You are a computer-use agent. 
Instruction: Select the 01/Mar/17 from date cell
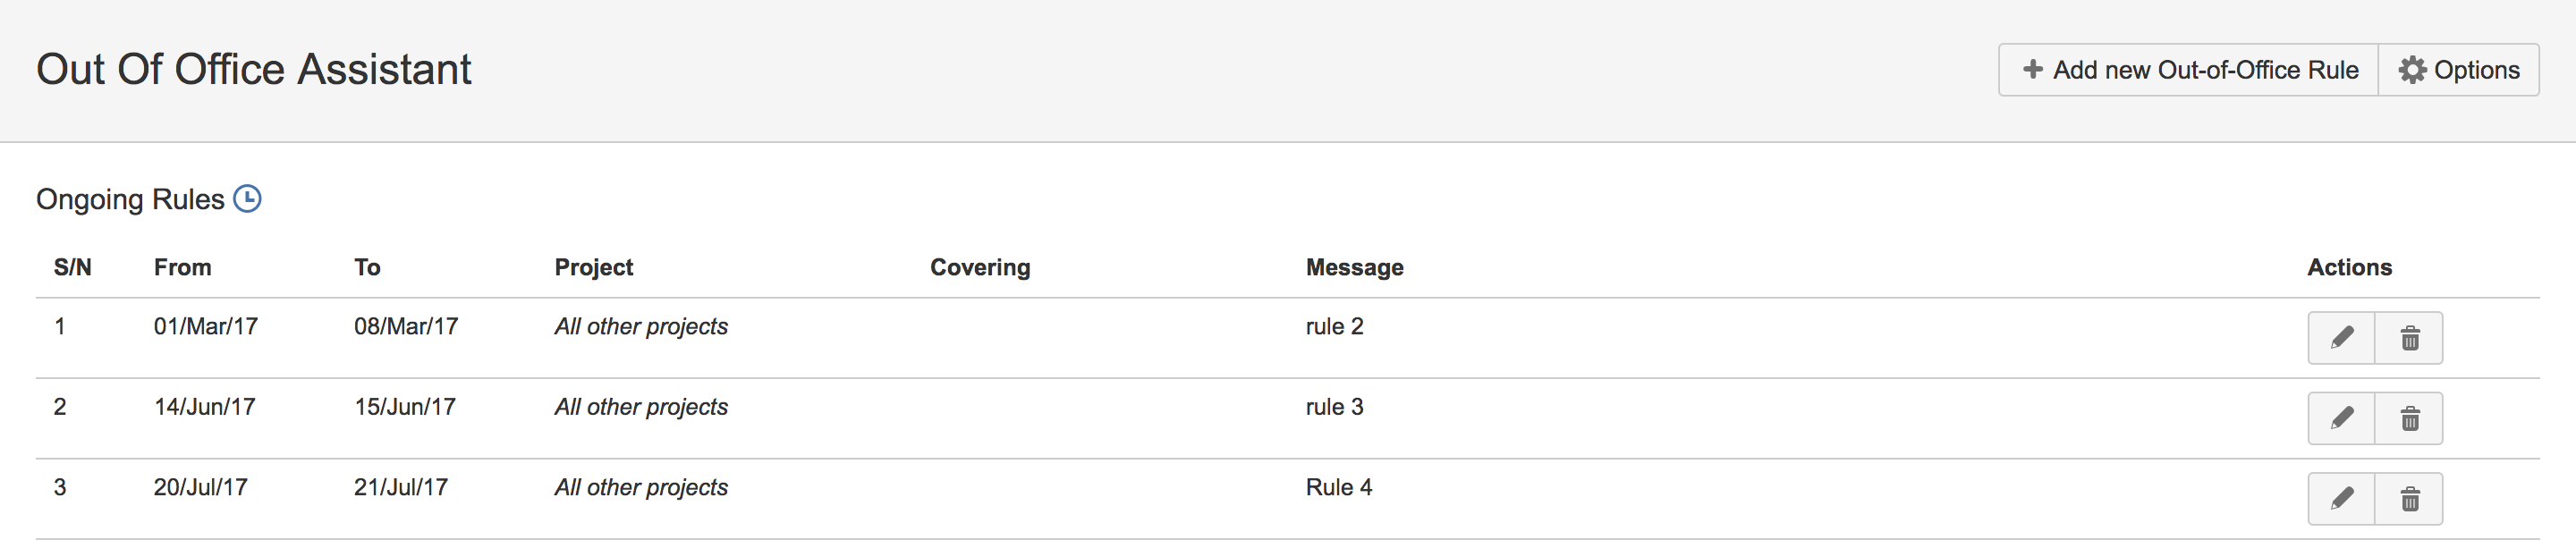tap(205, 326)
